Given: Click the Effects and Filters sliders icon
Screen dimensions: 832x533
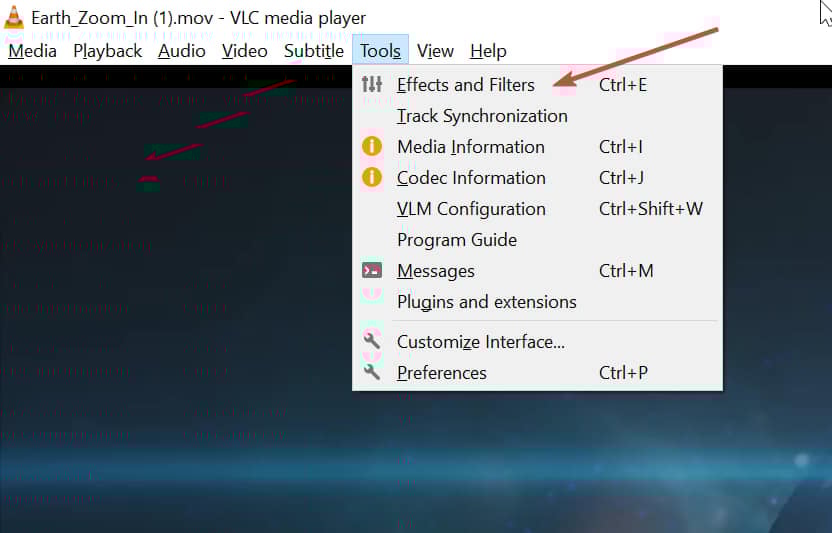Looking at the screenshot, I should point(371,84).
